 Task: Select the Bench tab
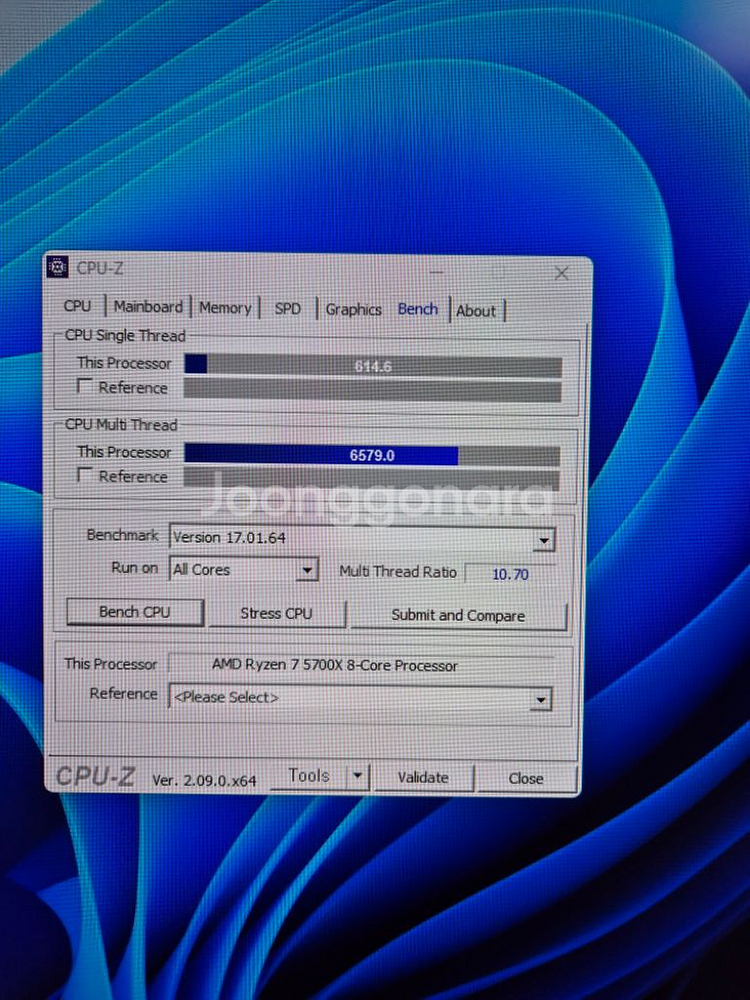418,309
